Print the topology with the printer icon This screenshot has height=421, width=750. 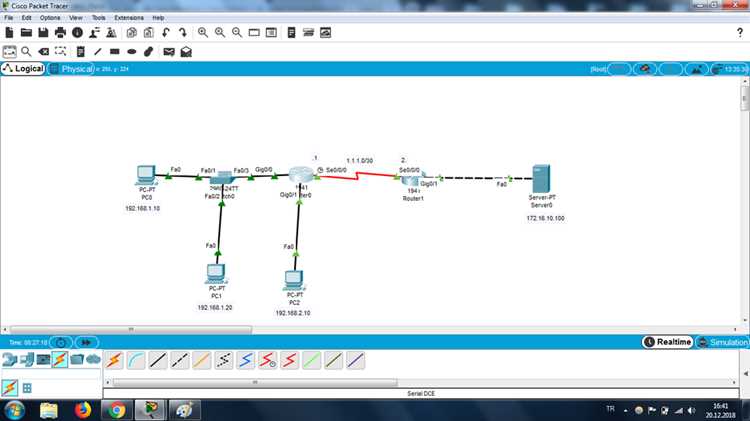click(60, 33)
